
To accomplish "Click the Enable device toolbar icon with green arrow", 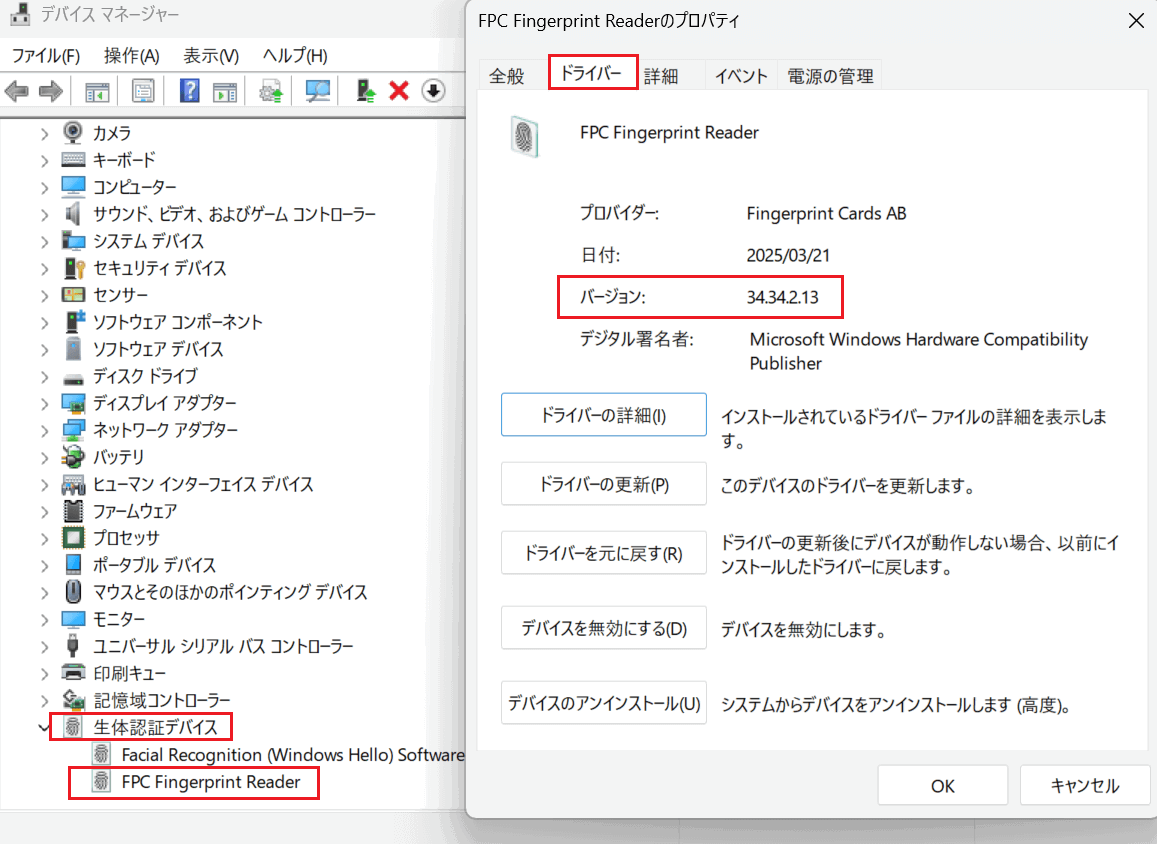I will coord(365,91).
